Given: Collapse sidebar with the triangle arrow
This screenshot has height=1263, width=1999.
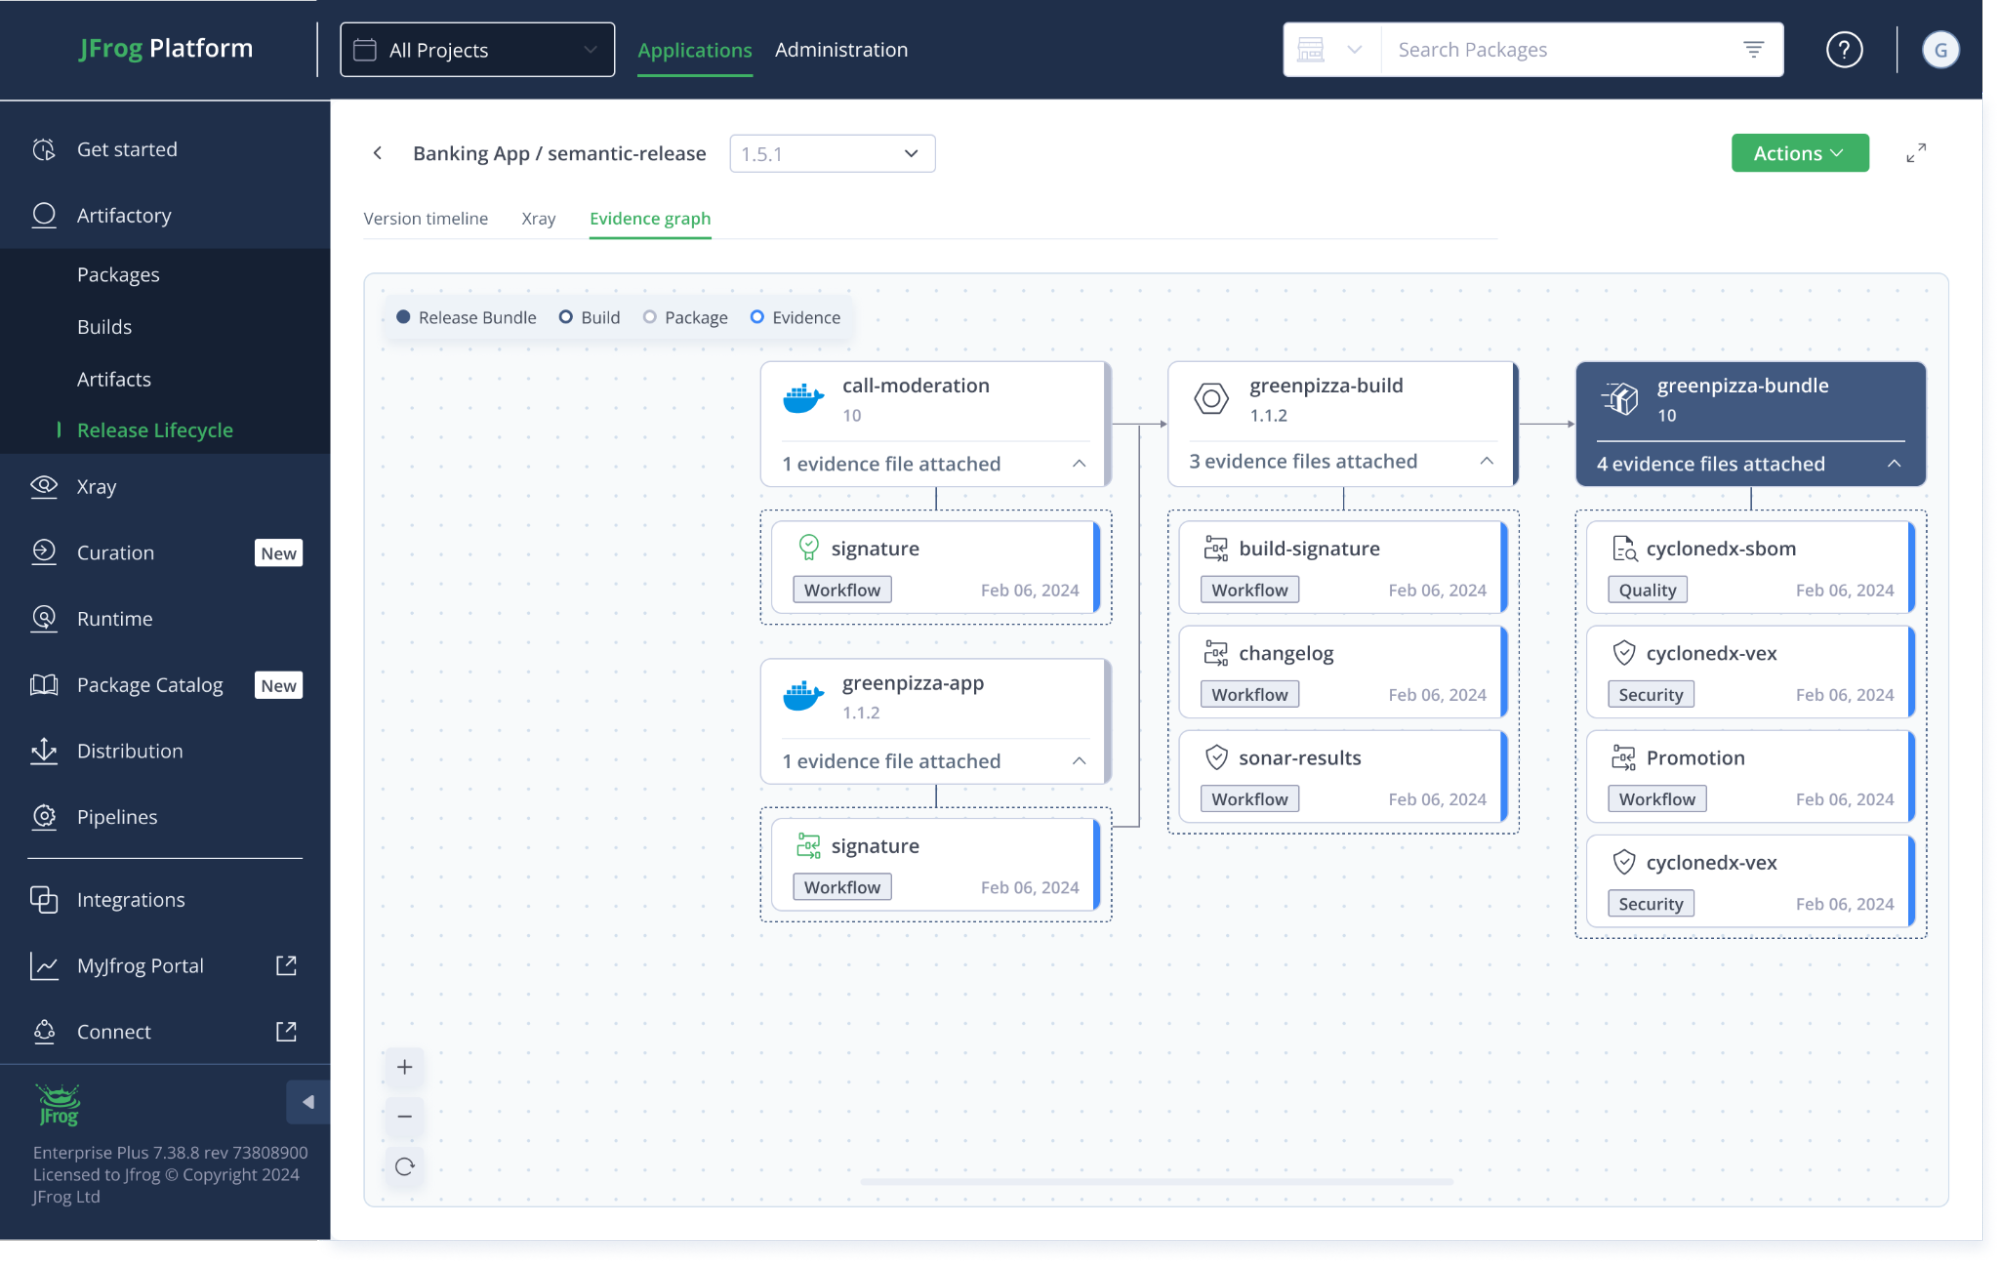Looking at the screenshot, I should (x=308, y=1102).
